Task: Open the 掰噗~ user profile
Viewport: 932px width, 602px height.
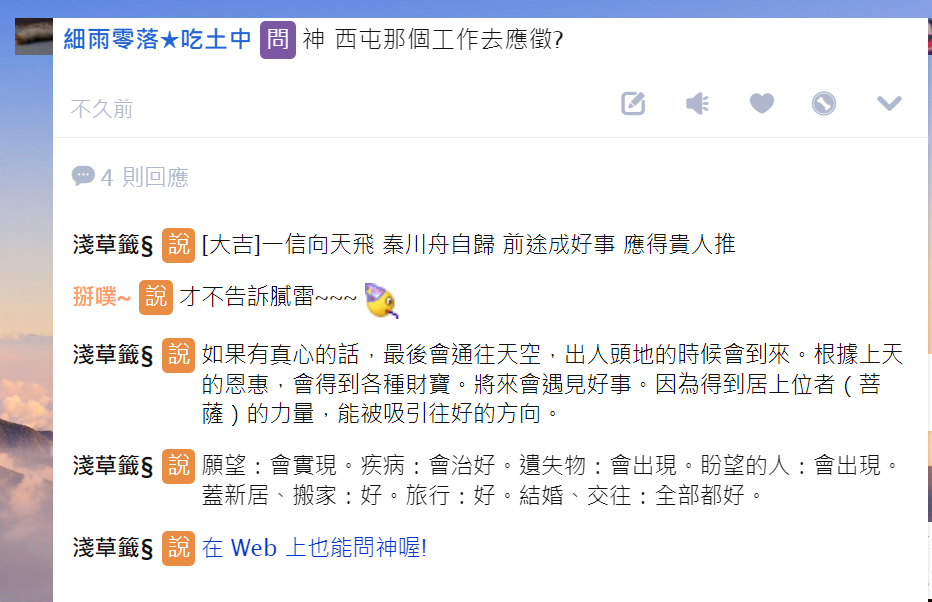Action: [x=102, y=296]
